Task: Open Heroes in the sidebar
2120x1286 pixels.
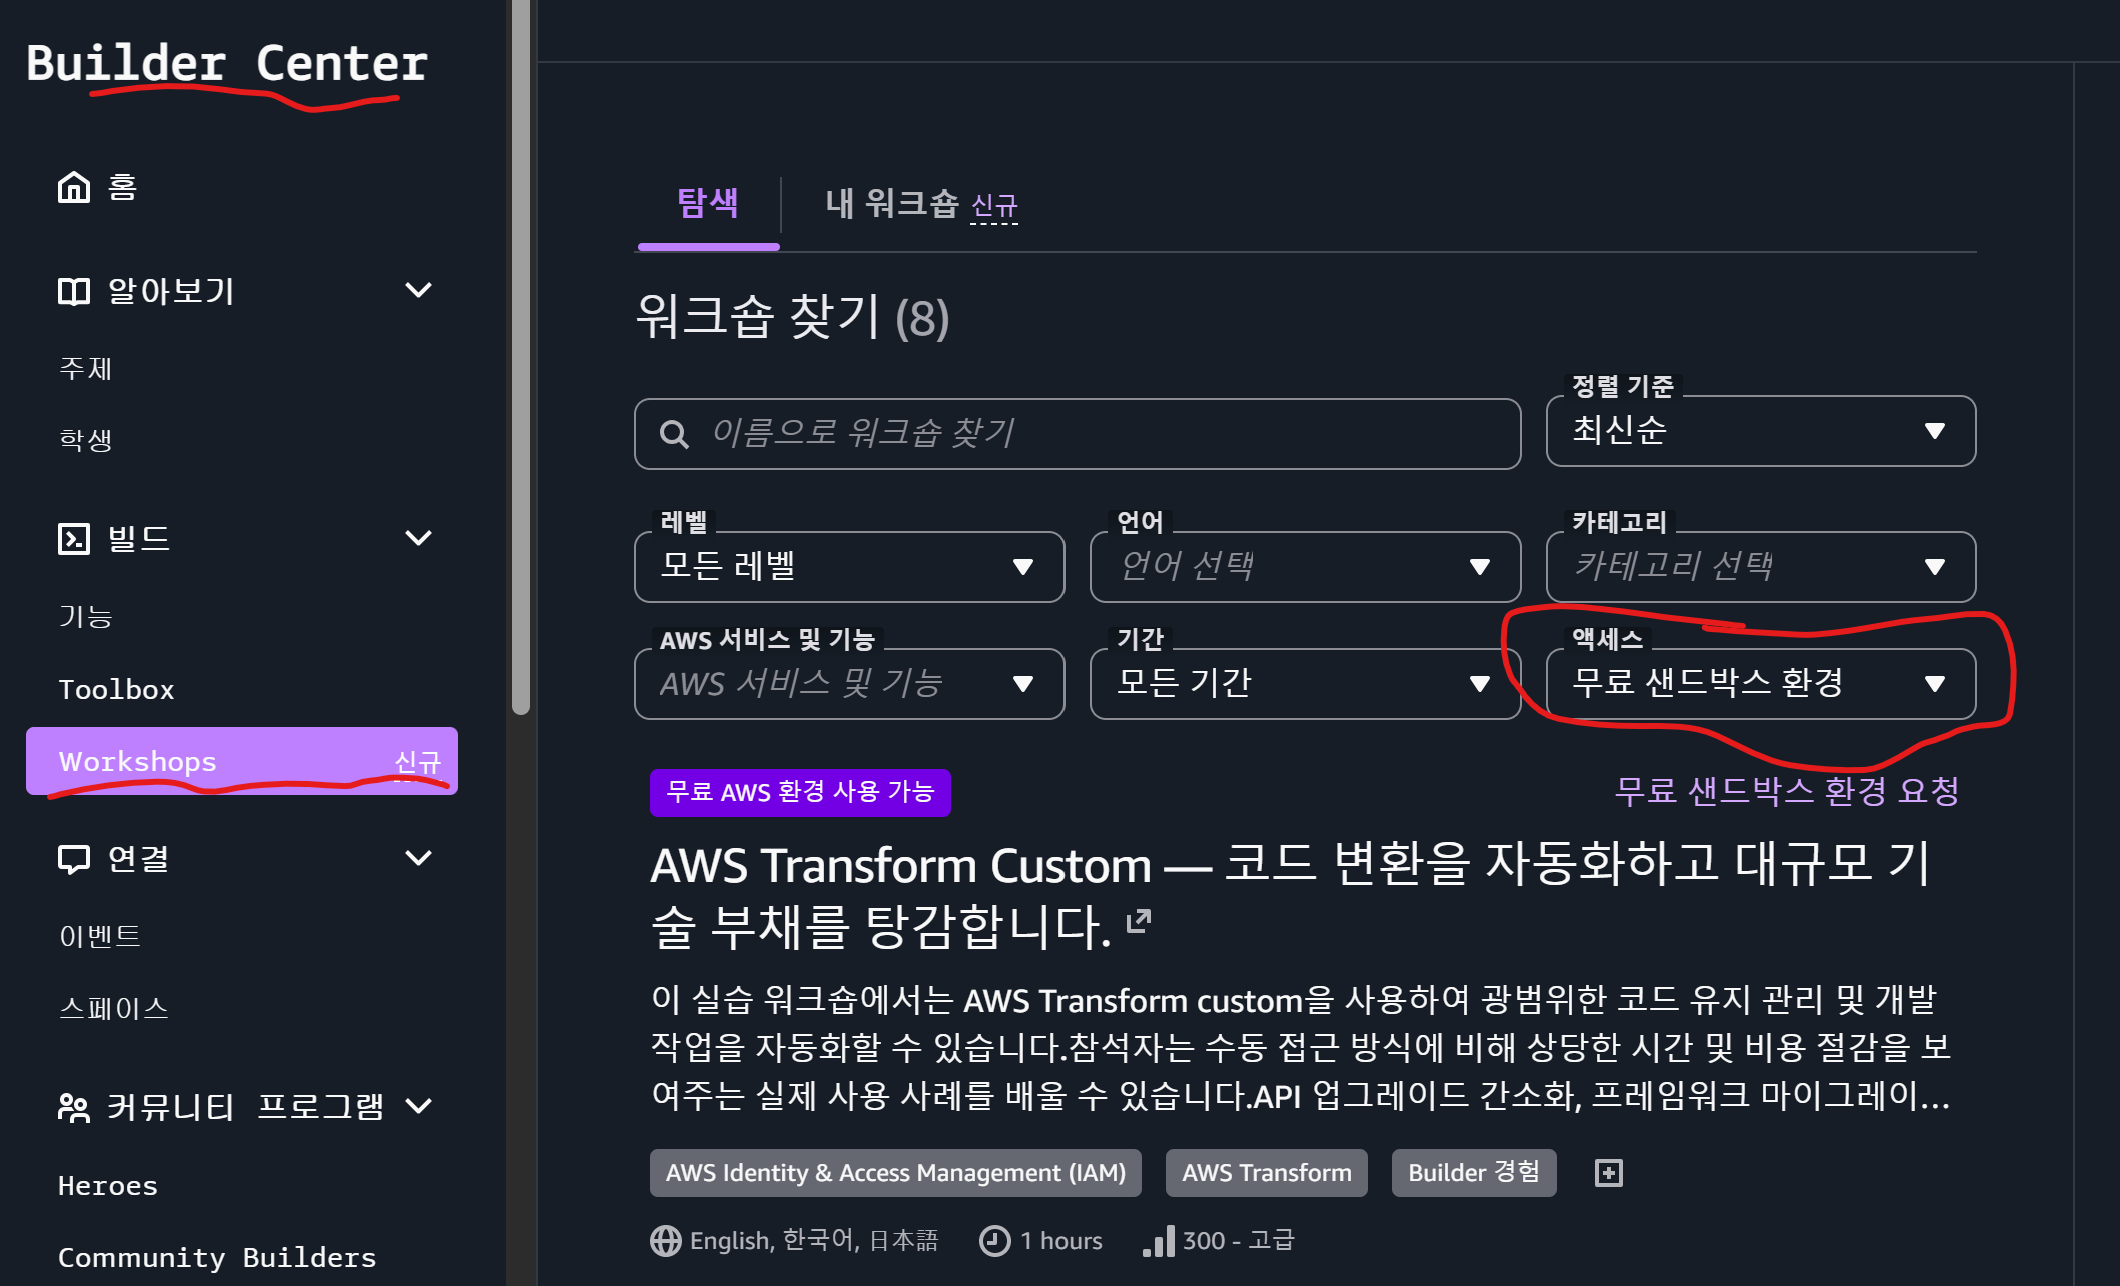Action: 108,1186
